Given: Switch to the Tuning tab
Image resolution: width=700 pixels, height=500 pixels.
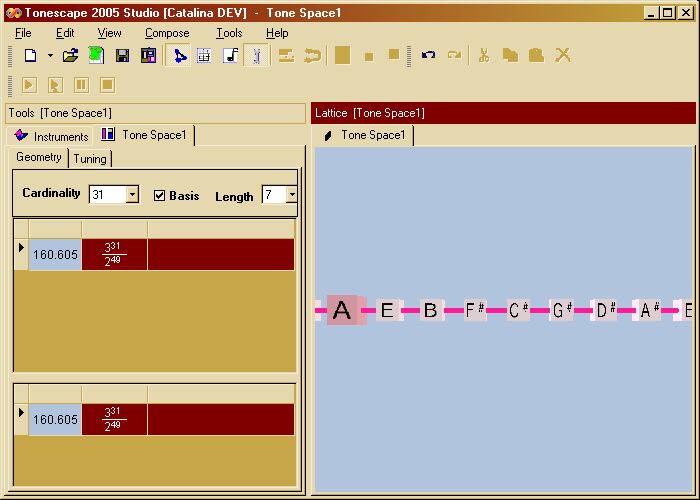Looking at the screenshot, I should click(x=90, y=159).
